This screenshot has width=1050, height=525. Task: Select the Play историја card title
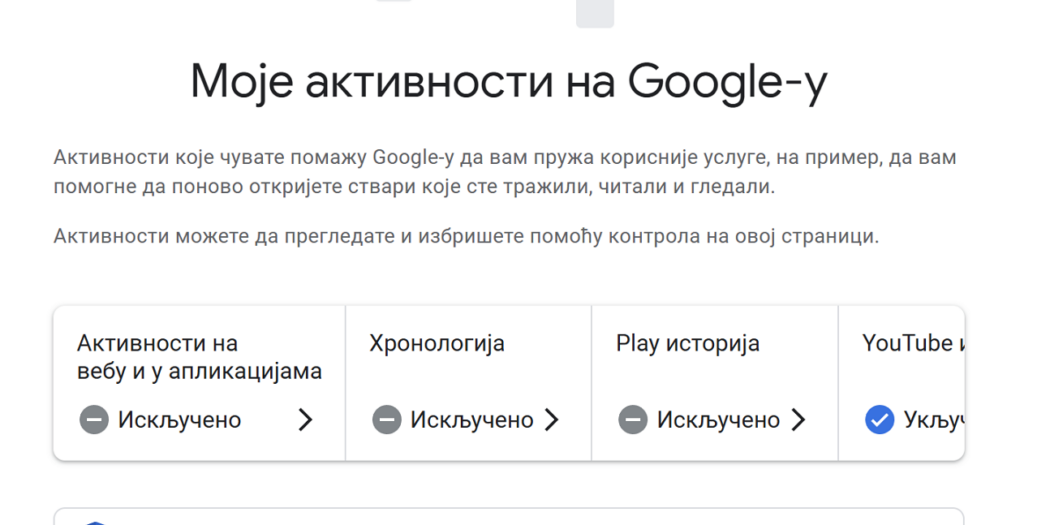coord(688,344)
